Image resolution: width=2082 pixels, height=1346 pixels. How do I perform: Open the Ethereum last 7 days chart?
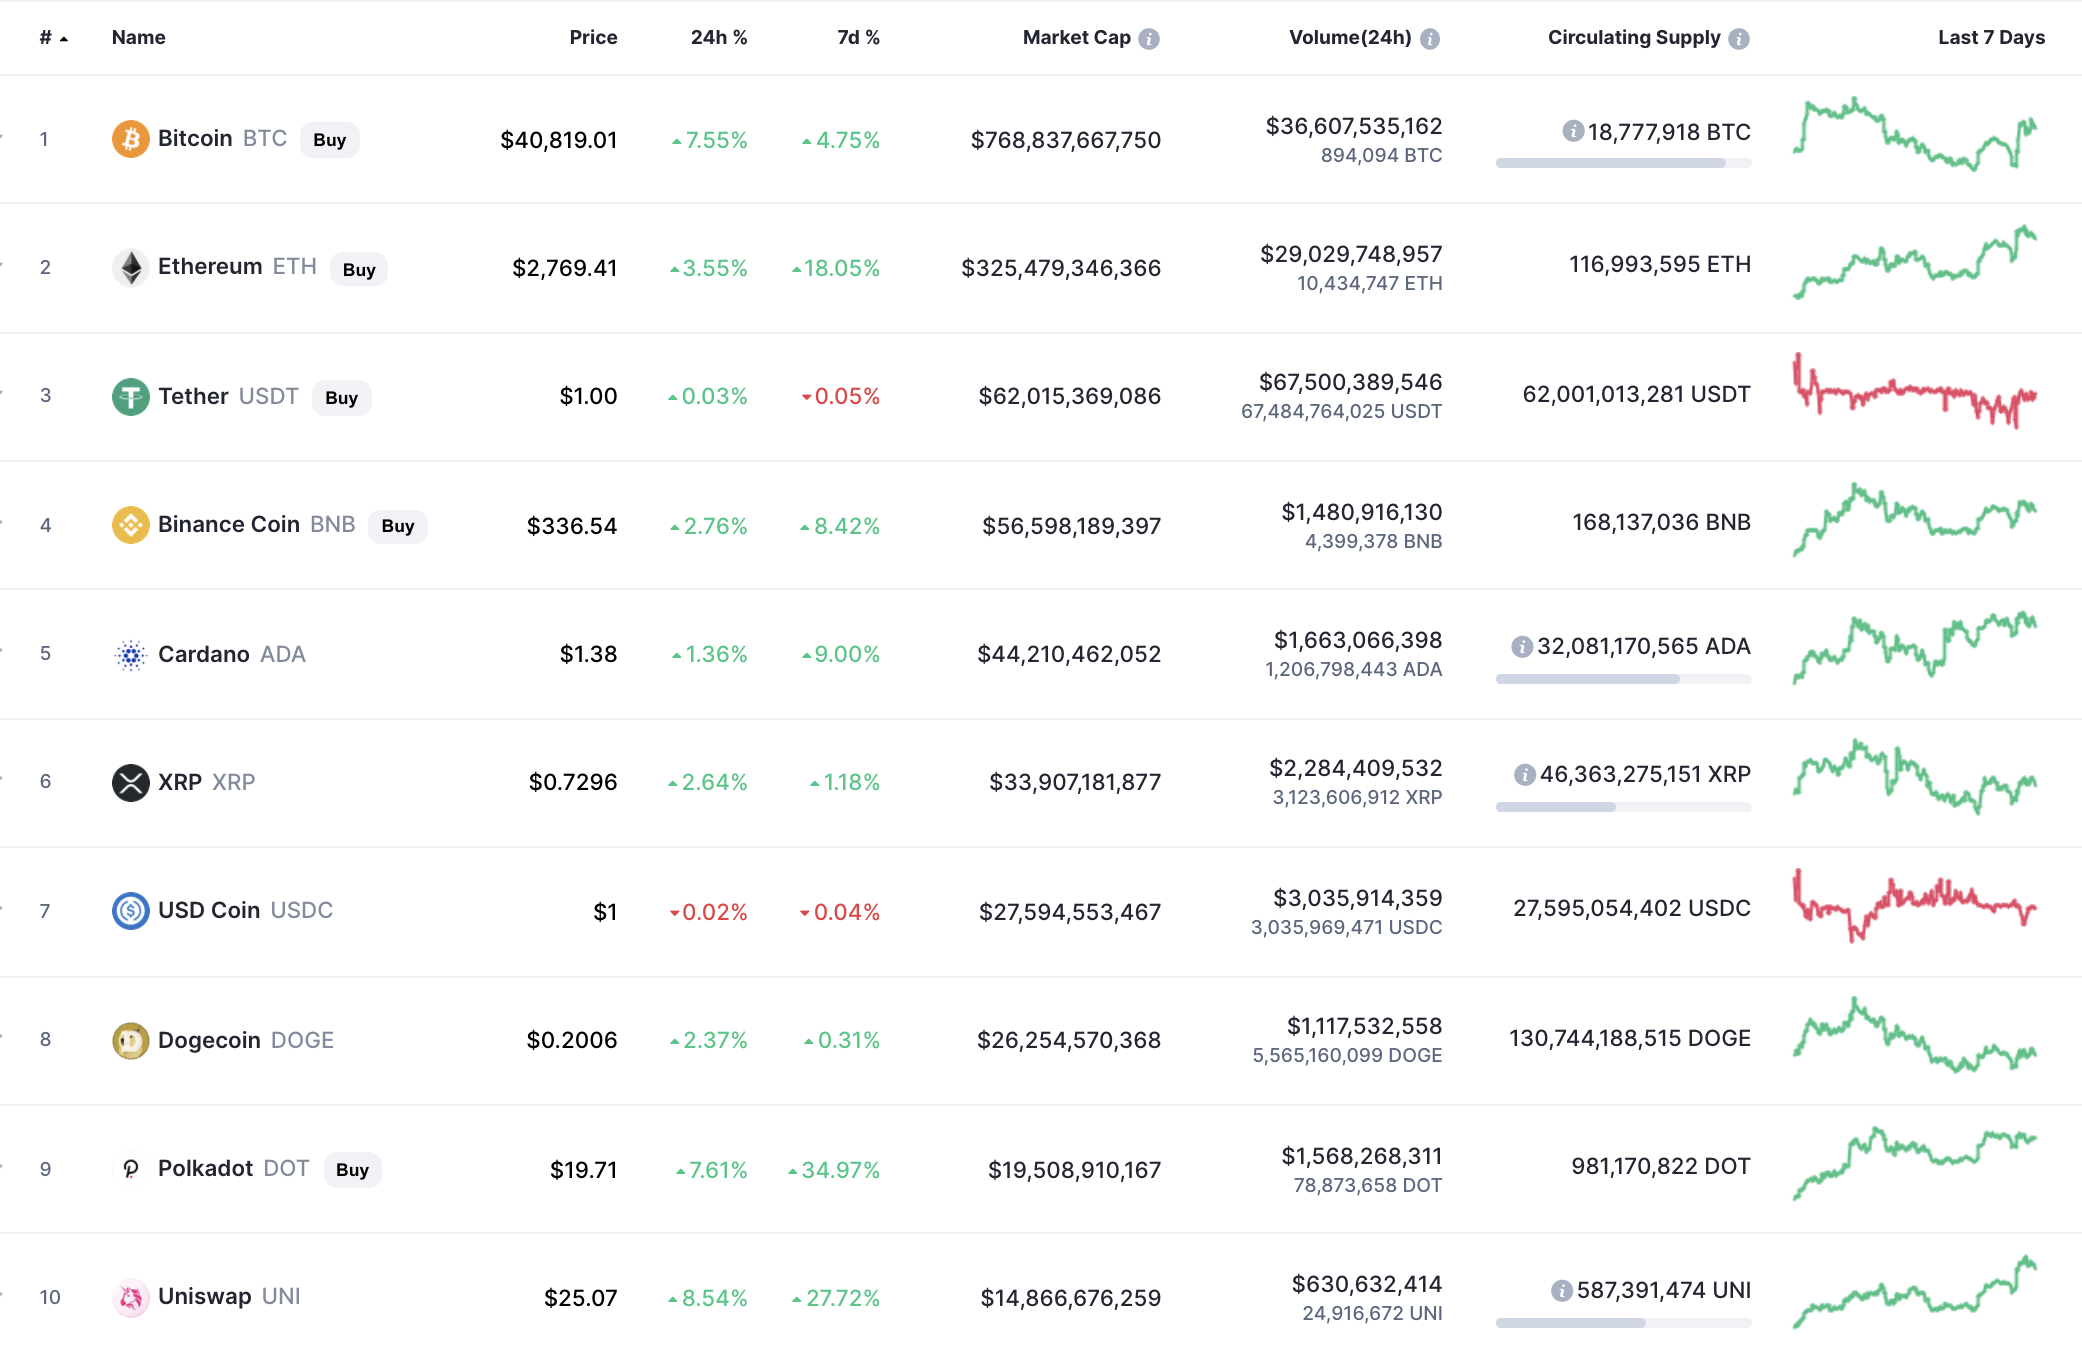1915,263
